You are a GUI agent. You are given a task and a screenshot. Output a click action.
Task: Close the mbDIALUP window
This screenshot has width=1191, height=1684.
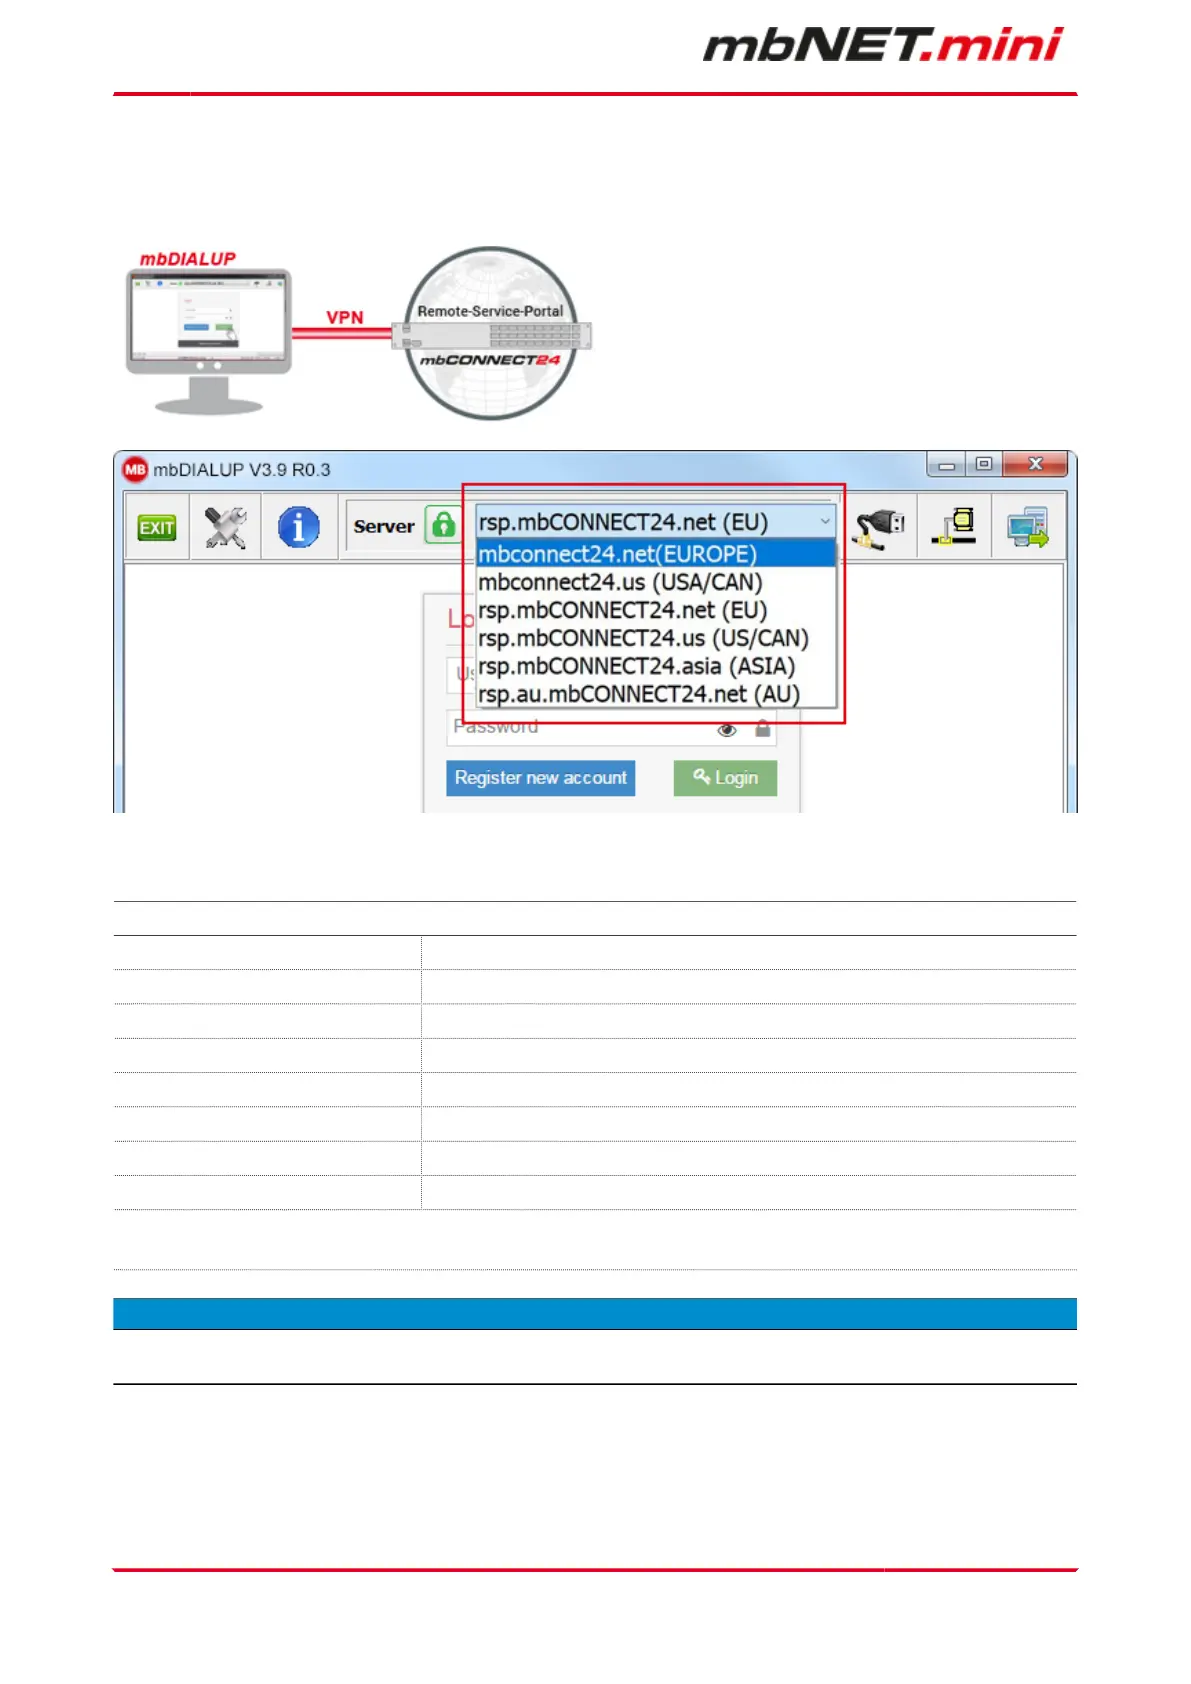pos(1035,464)
